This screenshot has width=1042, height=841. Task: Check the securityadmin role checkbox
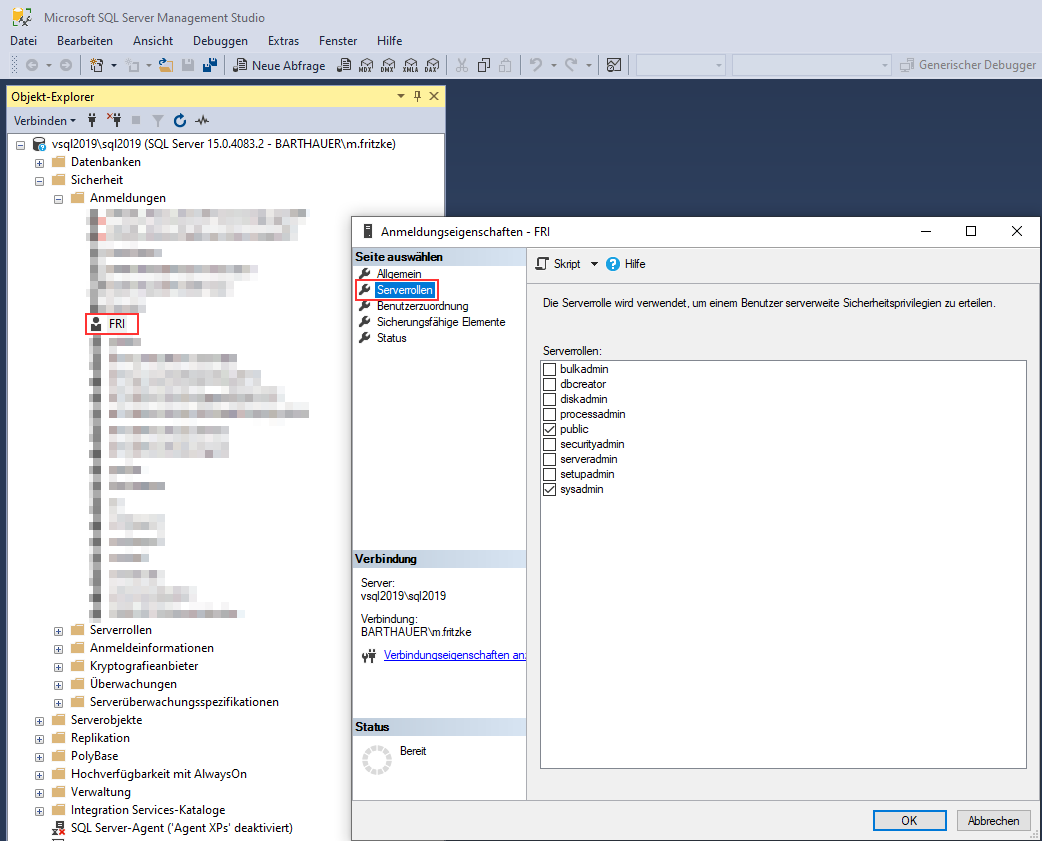pyautogui.click(x=549, y=444)
